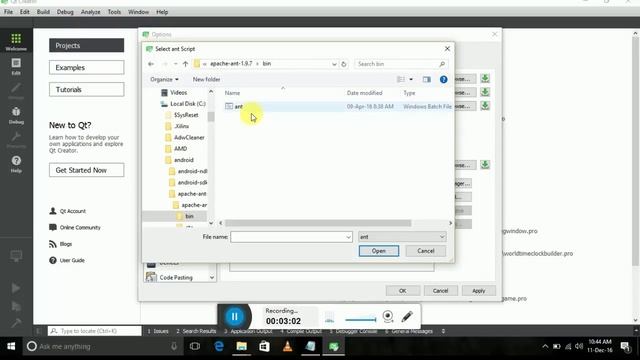This screenshot has width=640, height=360.
Task: Open the Help mode icon in sidebar
Action: pos(16,164)
